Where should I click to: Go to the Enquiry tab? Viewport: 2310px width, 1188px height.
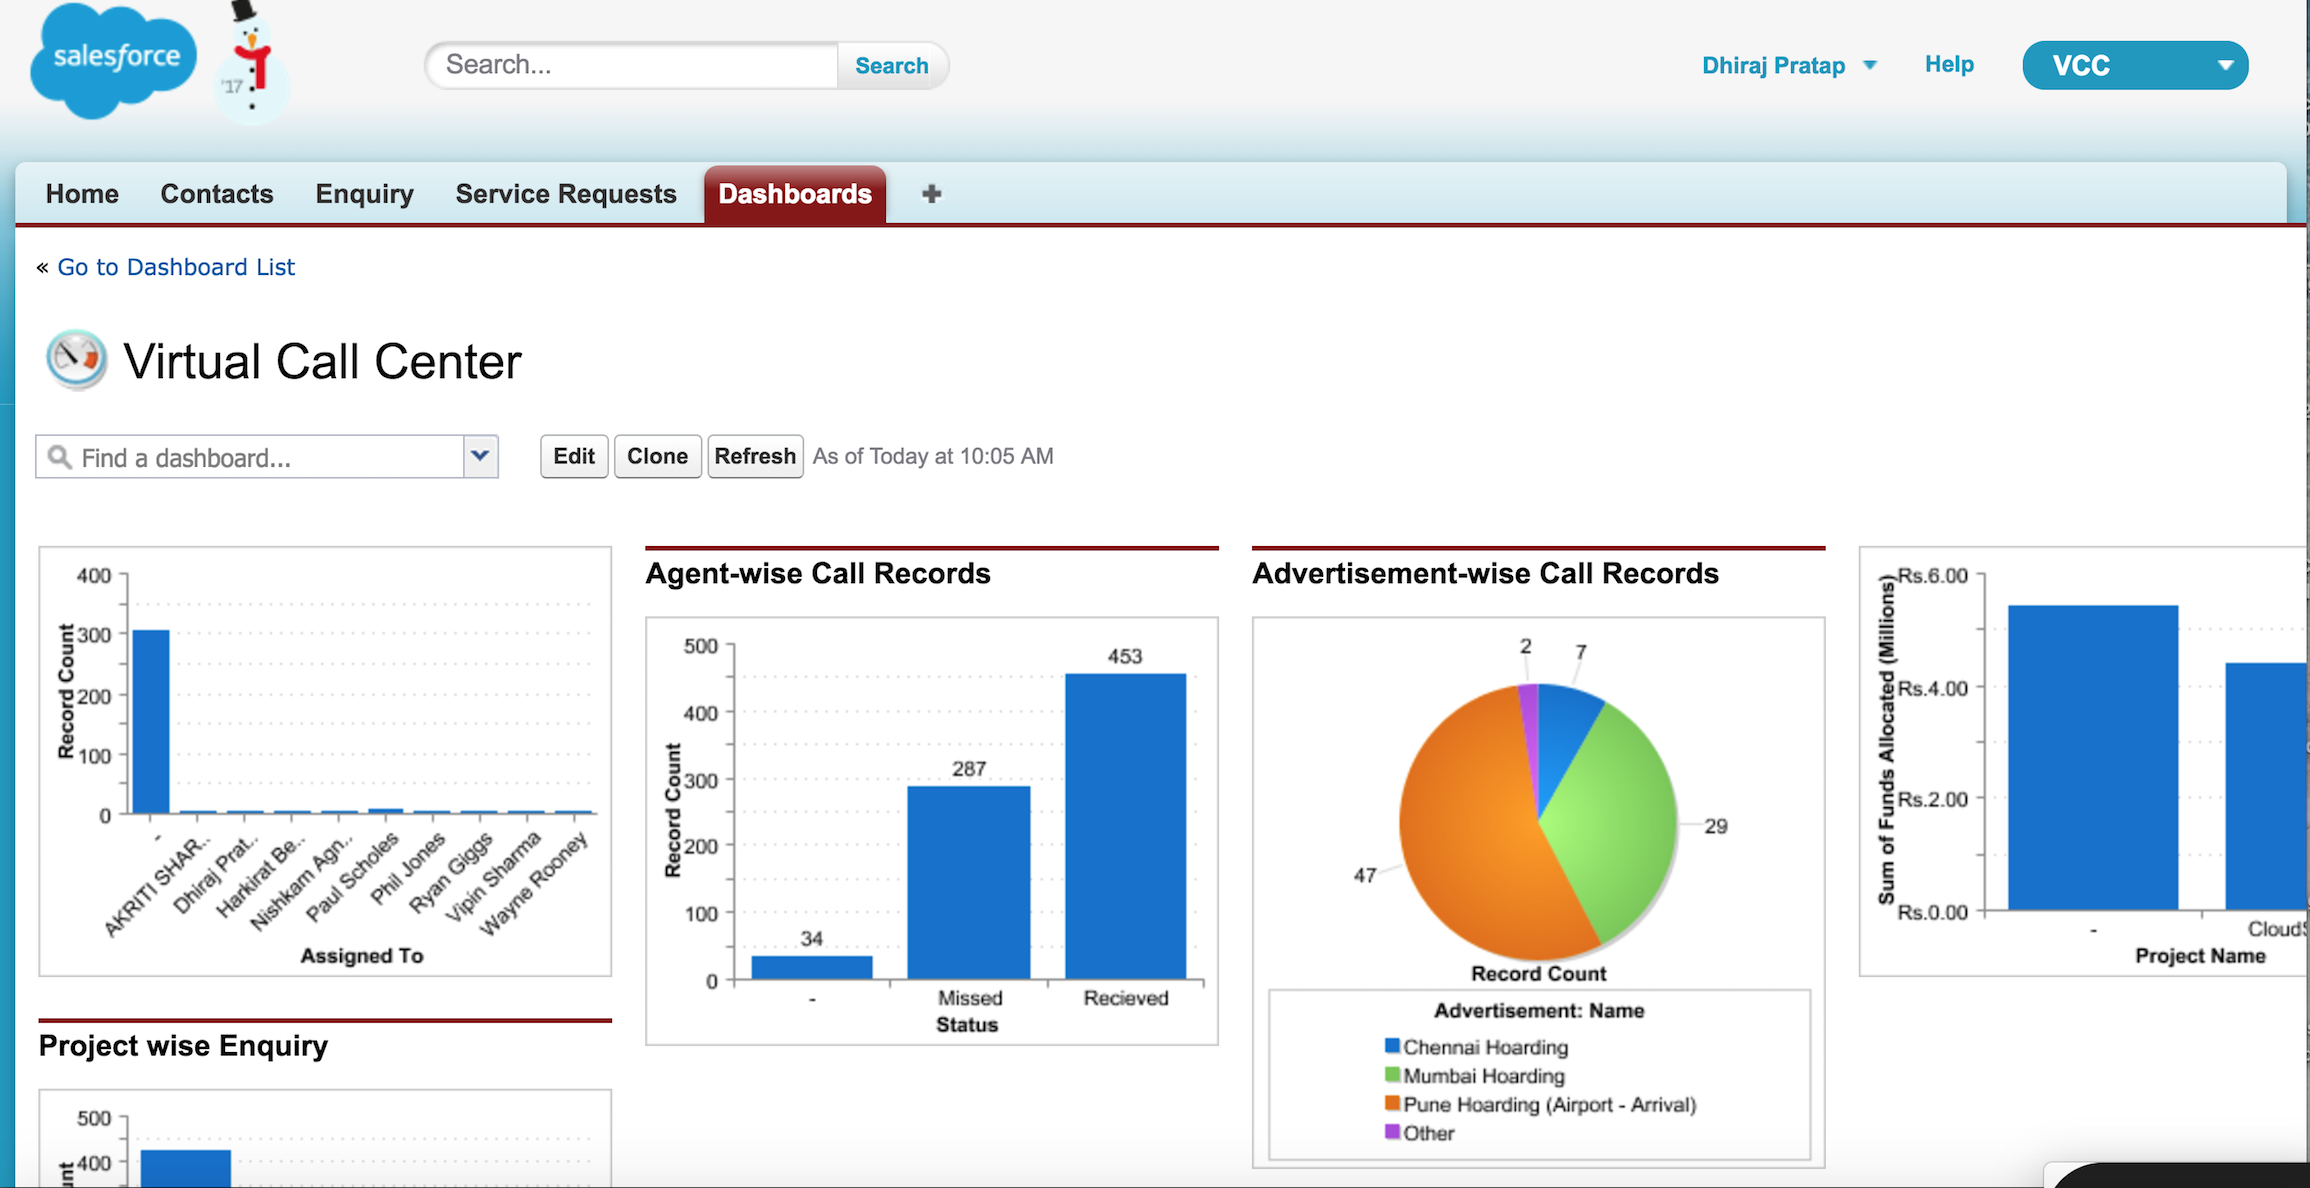pyautogui.click(x=364, y=194)
